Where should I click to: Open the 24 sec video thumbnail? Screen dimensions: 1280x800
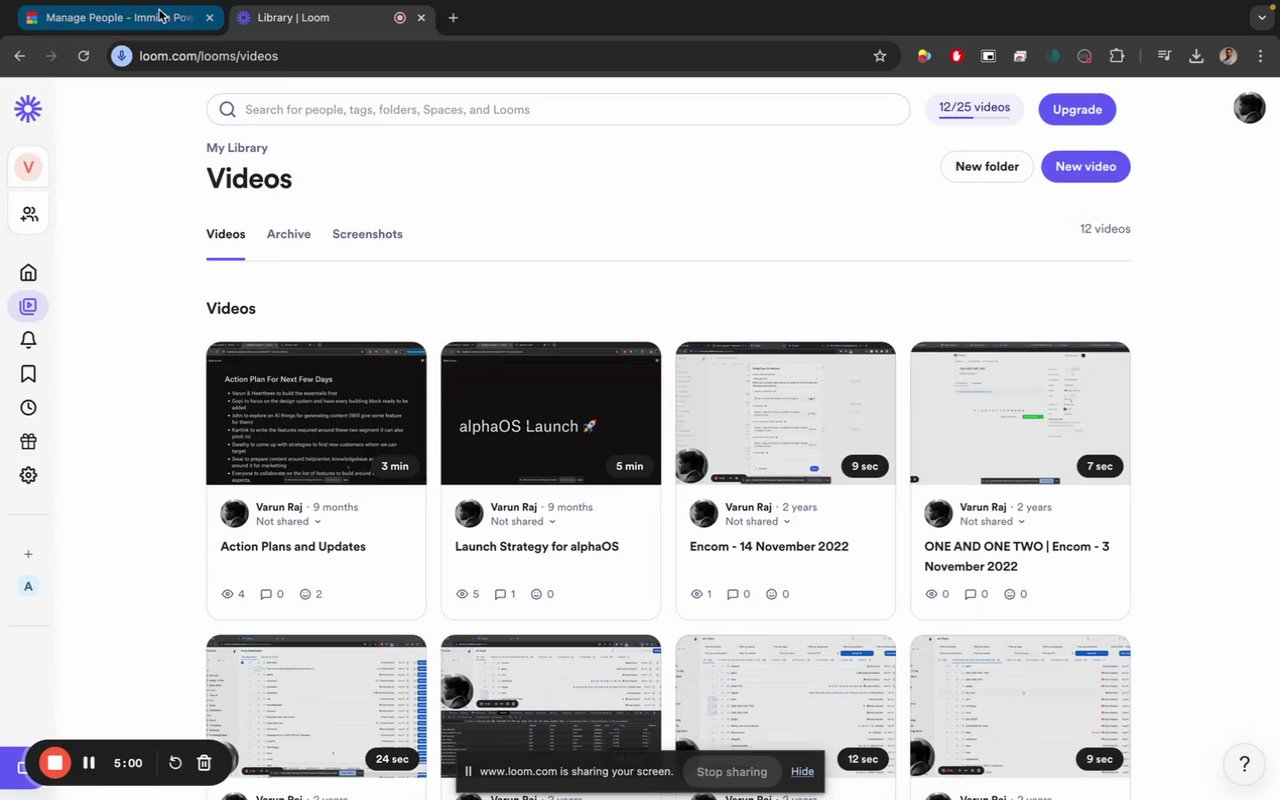316,706
